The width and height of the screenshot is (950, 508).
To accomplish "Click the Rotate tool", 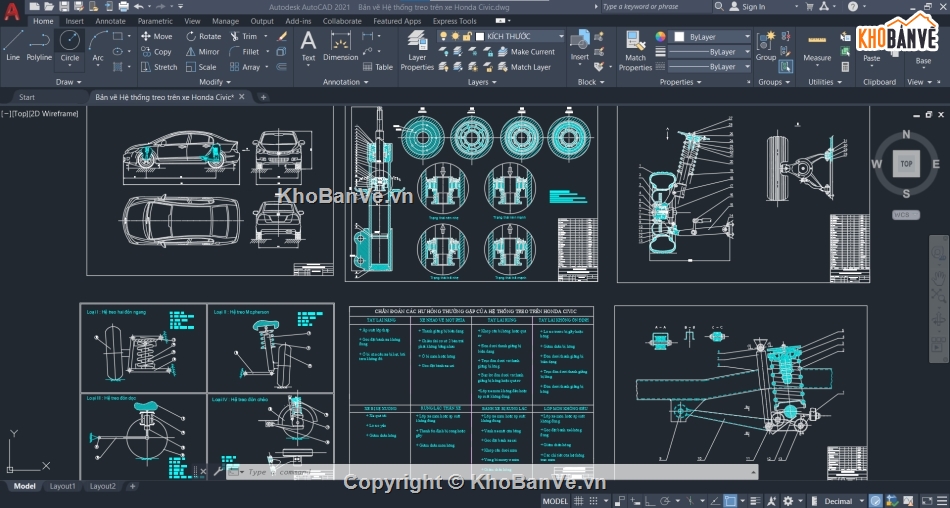I will (x=204, y=36).
